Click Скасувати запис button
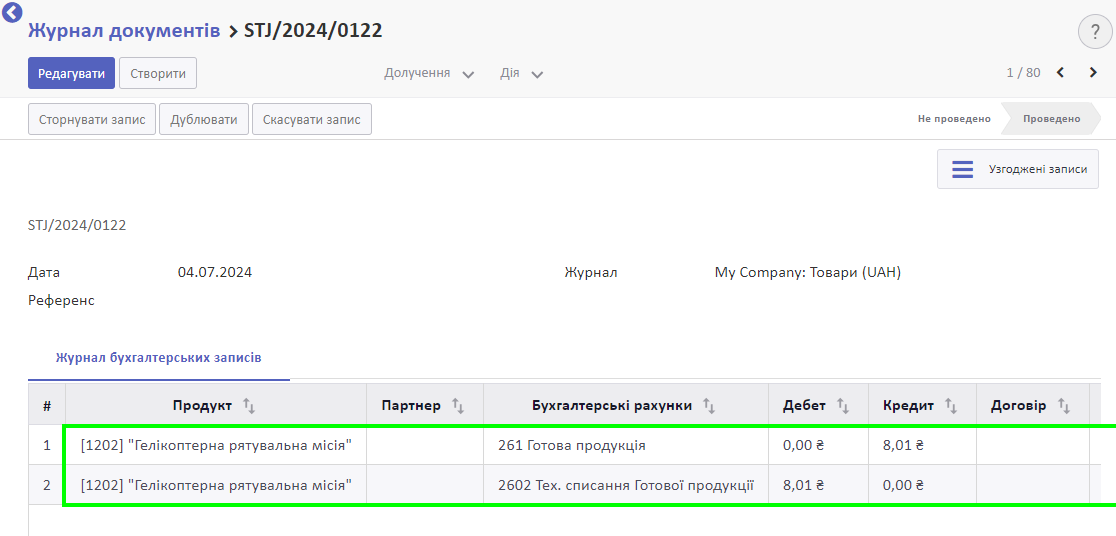 312,120
